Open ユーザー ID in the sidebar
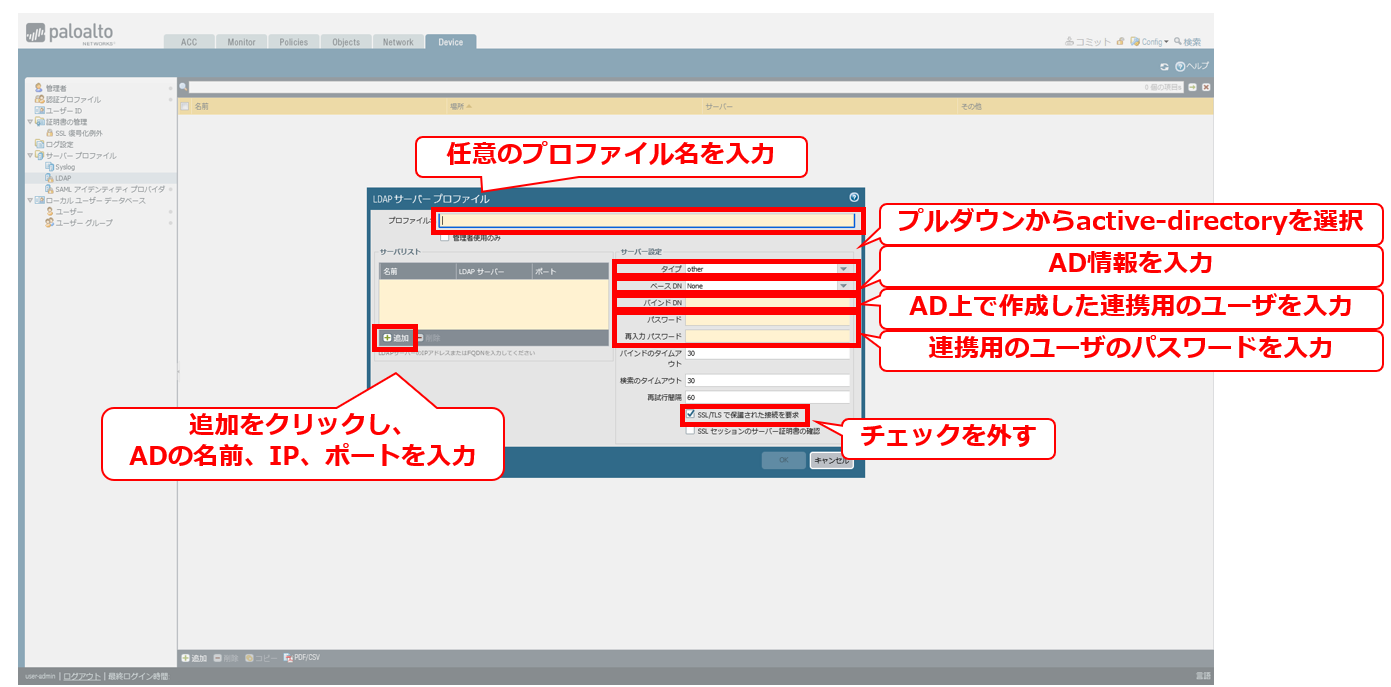 (63, 110)
